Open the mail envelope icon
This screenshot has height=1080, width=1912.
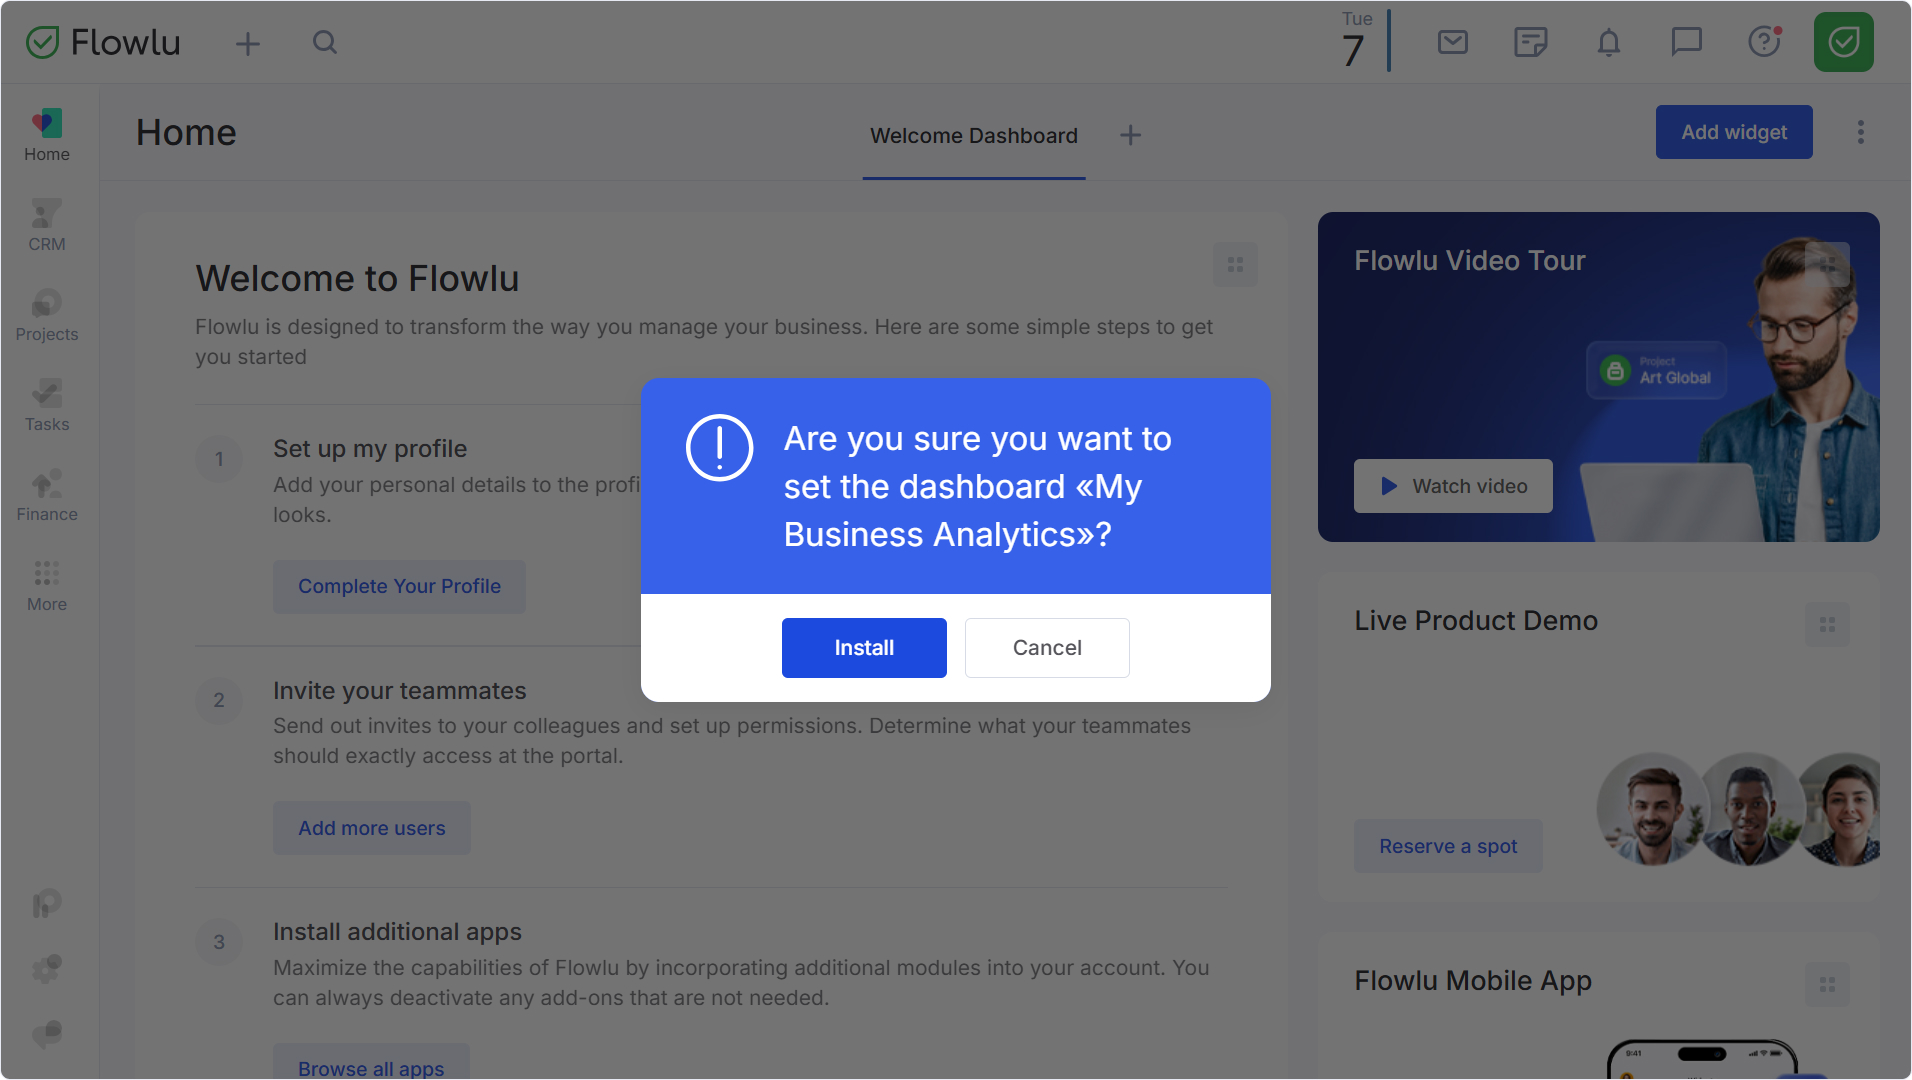(x=1453, y=42)
